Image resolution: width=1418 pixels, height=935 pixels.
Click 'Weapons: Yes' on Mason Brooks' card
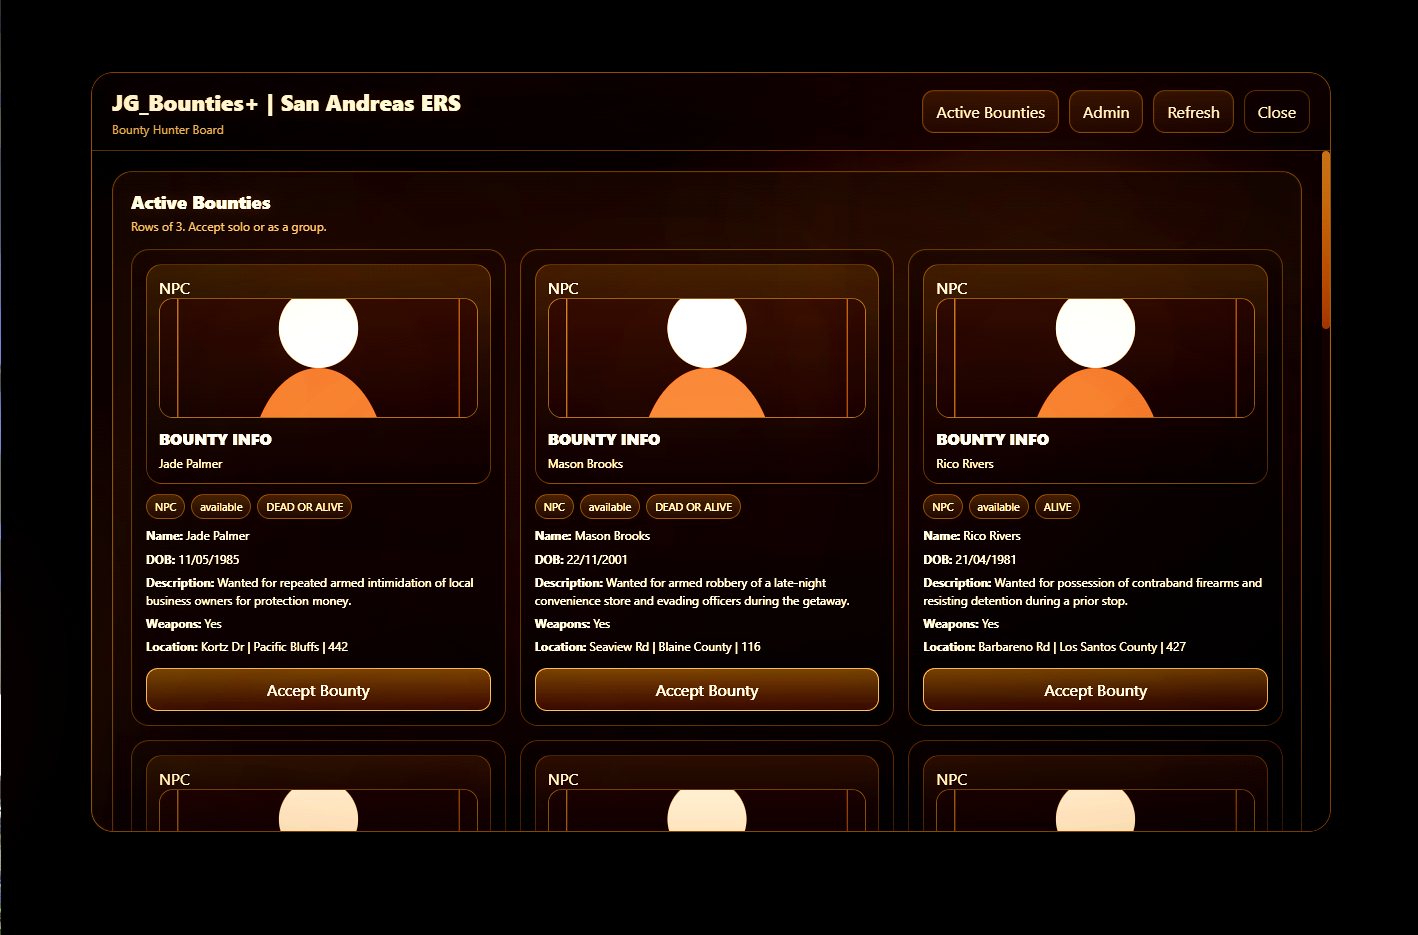tap(572, 624)
